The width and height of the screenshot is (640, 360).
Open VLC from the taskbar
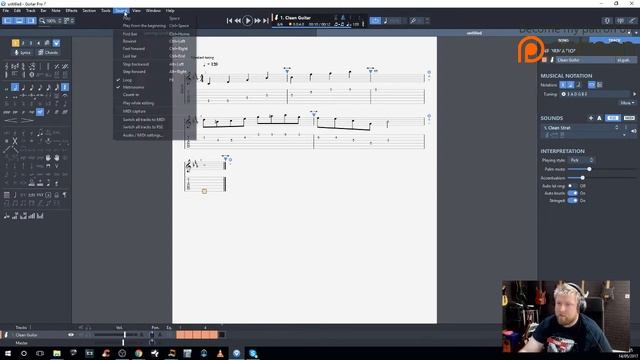coord(220,353)
